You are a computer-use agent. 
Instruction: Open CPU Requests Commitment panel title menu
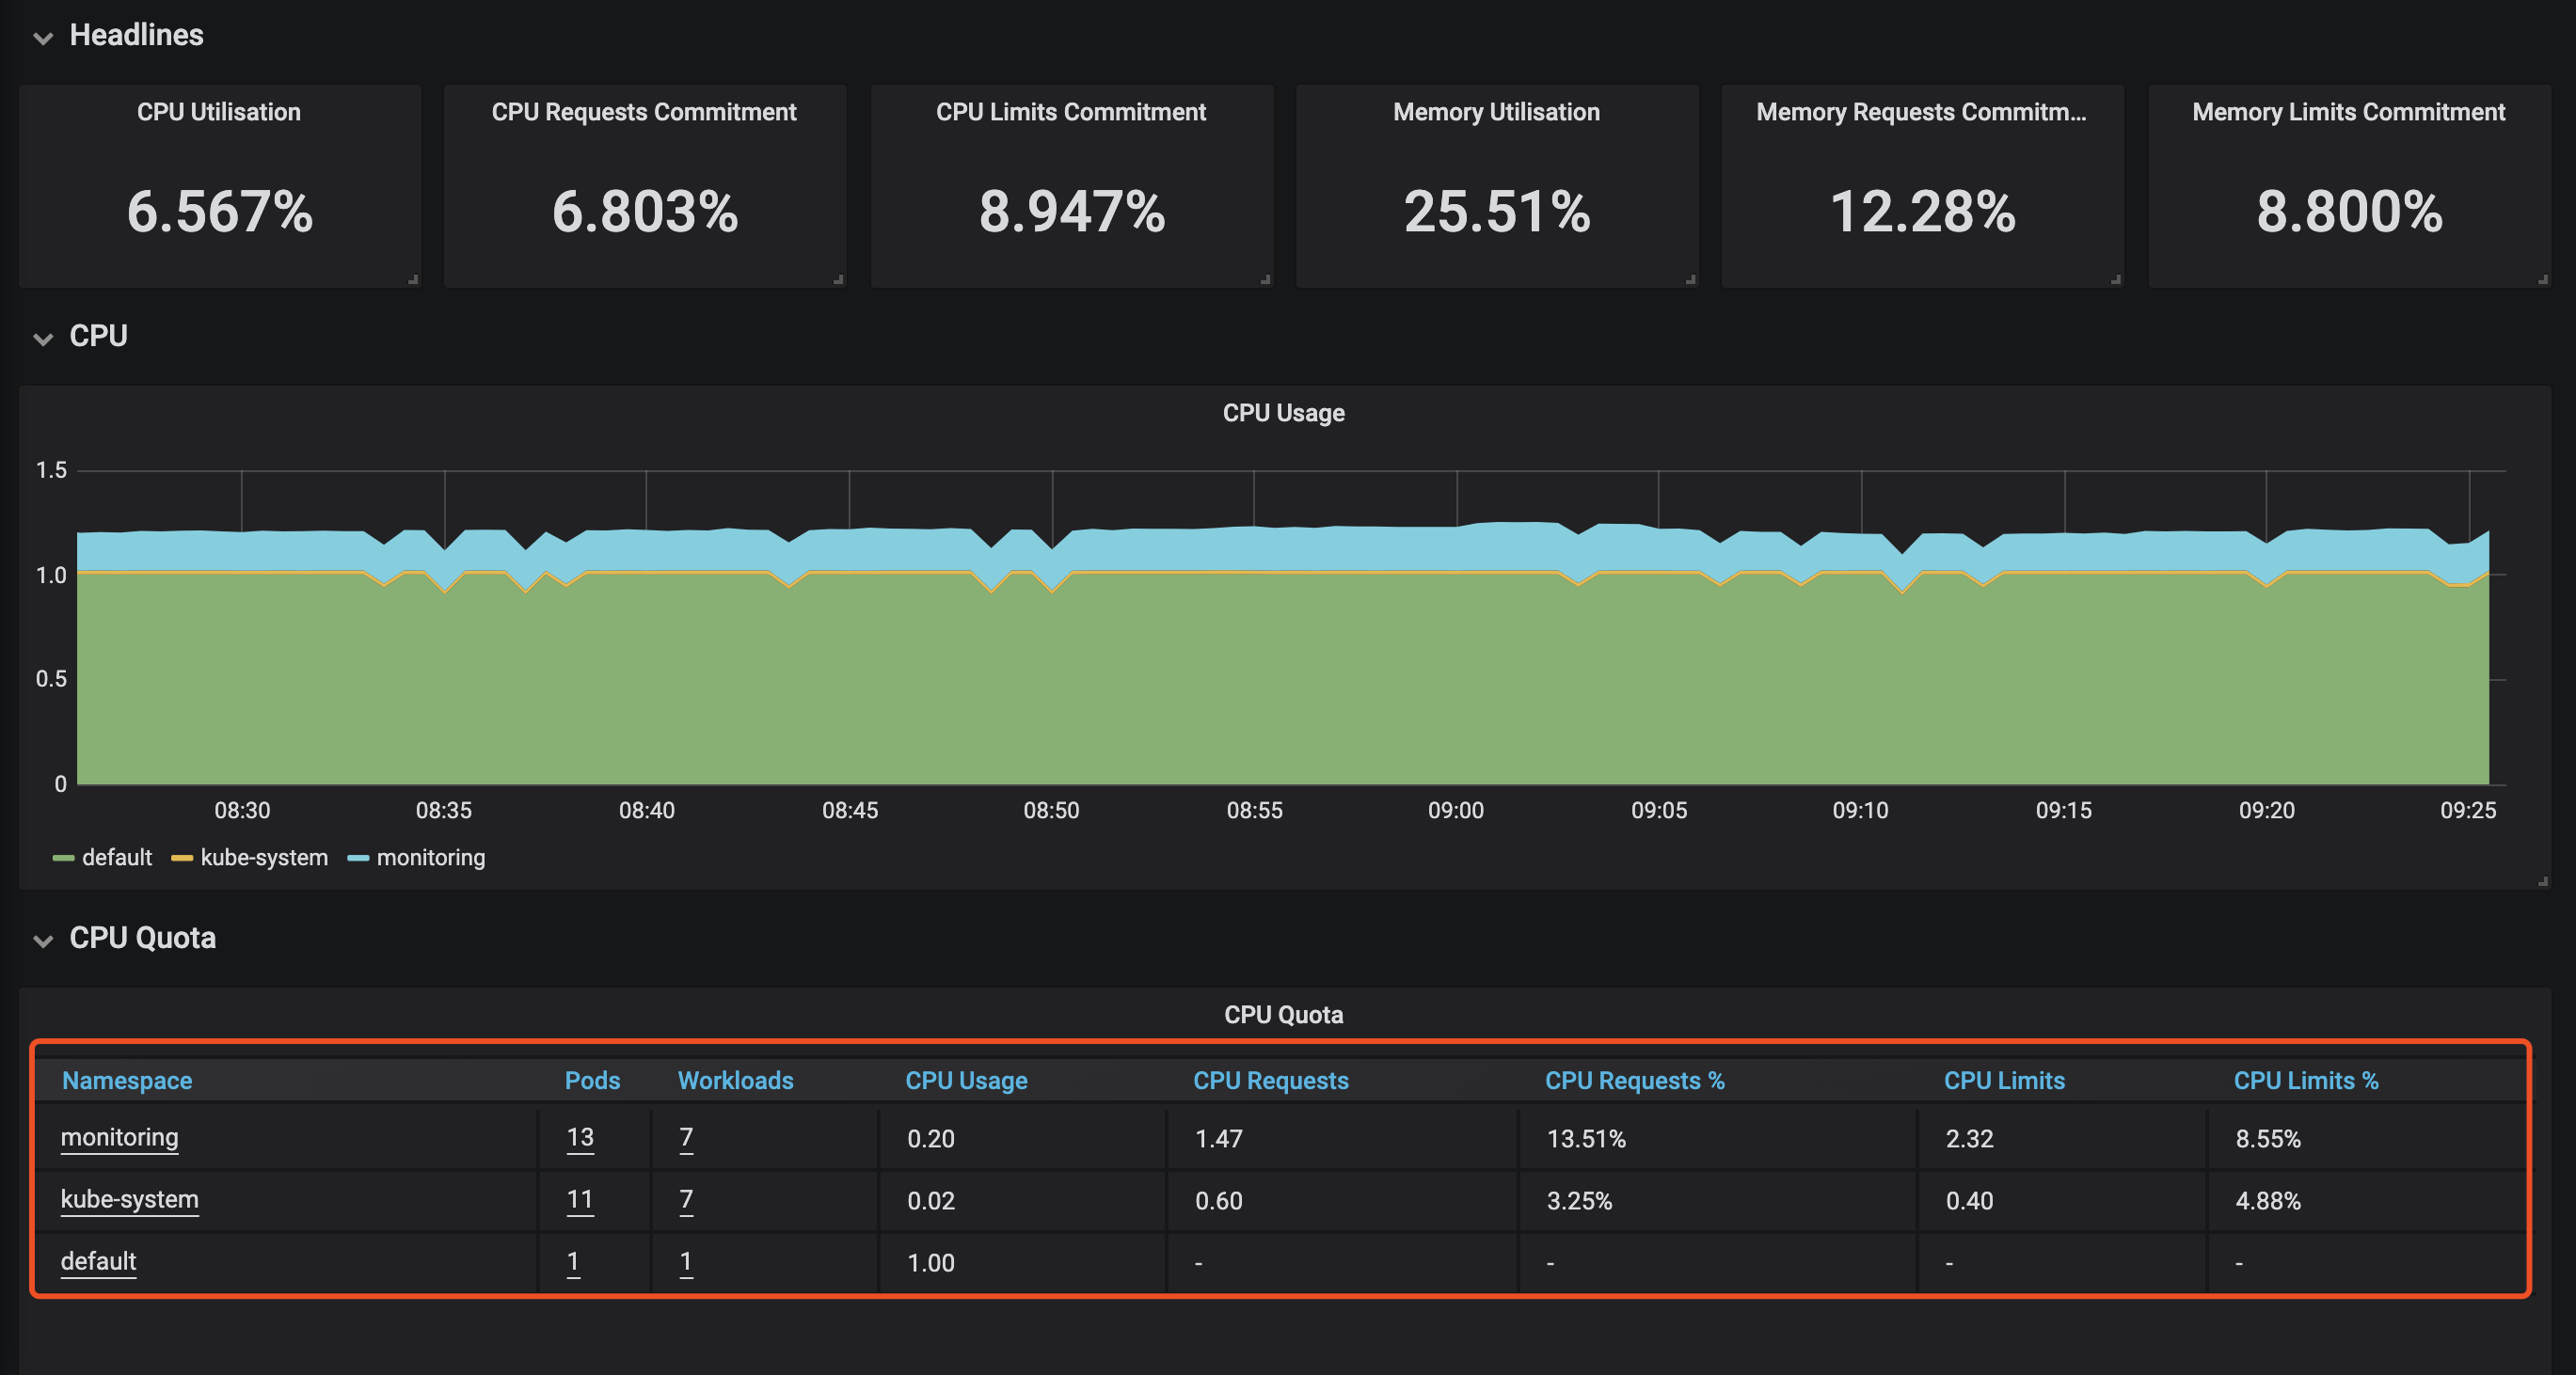[644, 112]
